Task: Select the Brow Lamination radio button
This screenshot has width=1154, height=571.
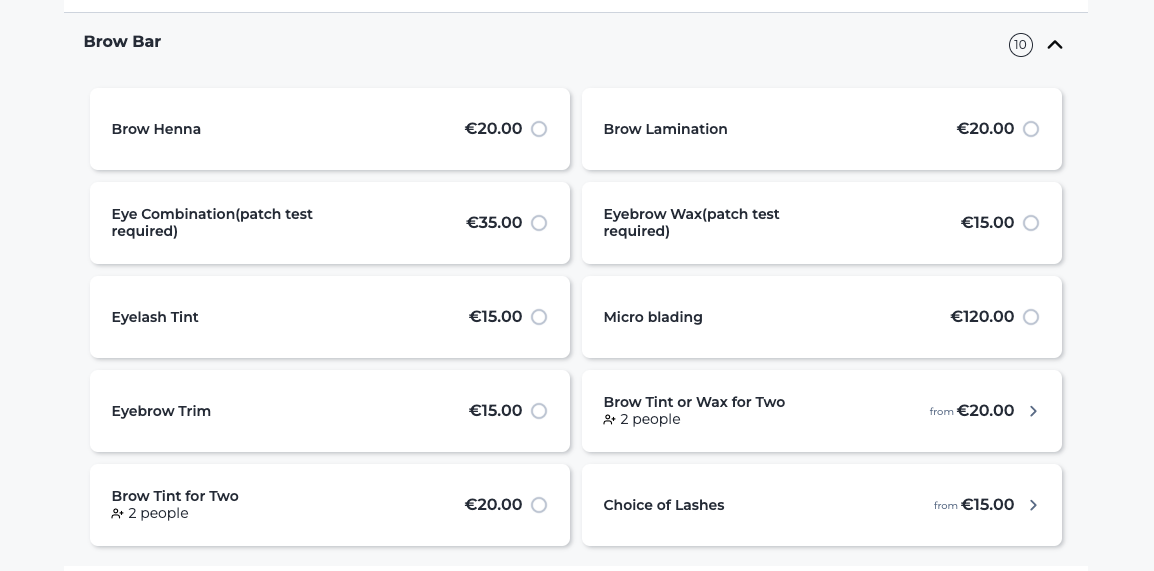Action: tap(1030, 130)
